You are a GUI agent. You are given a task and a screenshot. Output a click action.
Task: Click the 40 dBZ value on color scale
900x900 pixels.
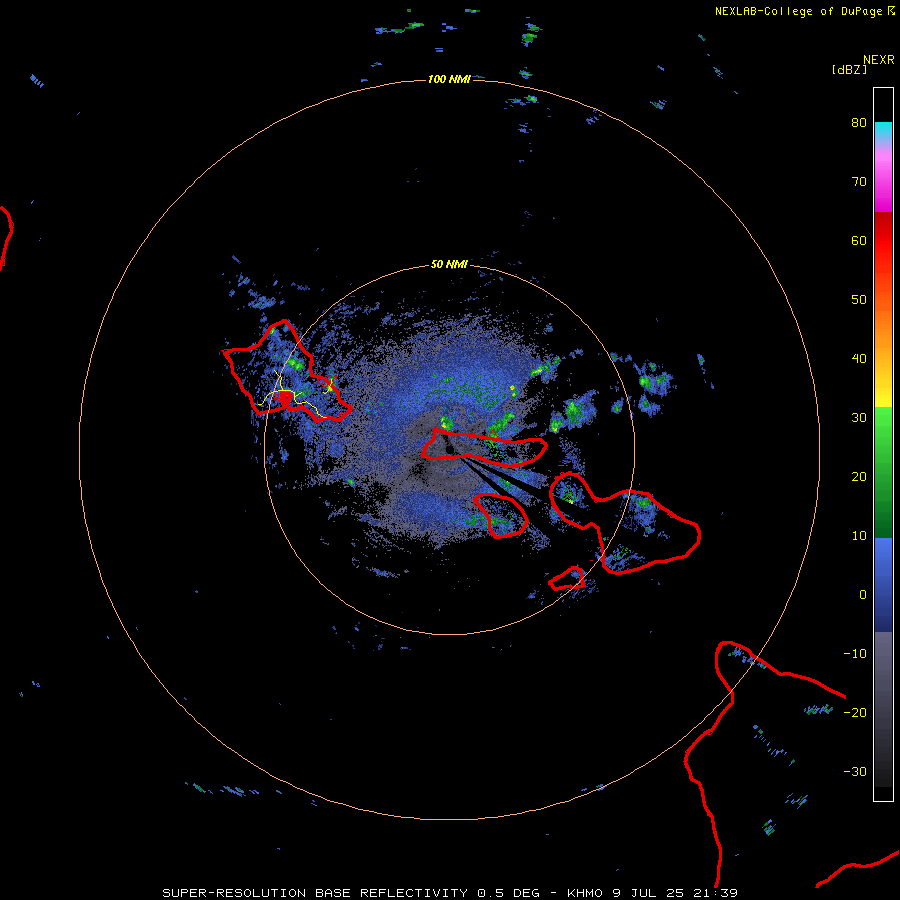point(859,359)
